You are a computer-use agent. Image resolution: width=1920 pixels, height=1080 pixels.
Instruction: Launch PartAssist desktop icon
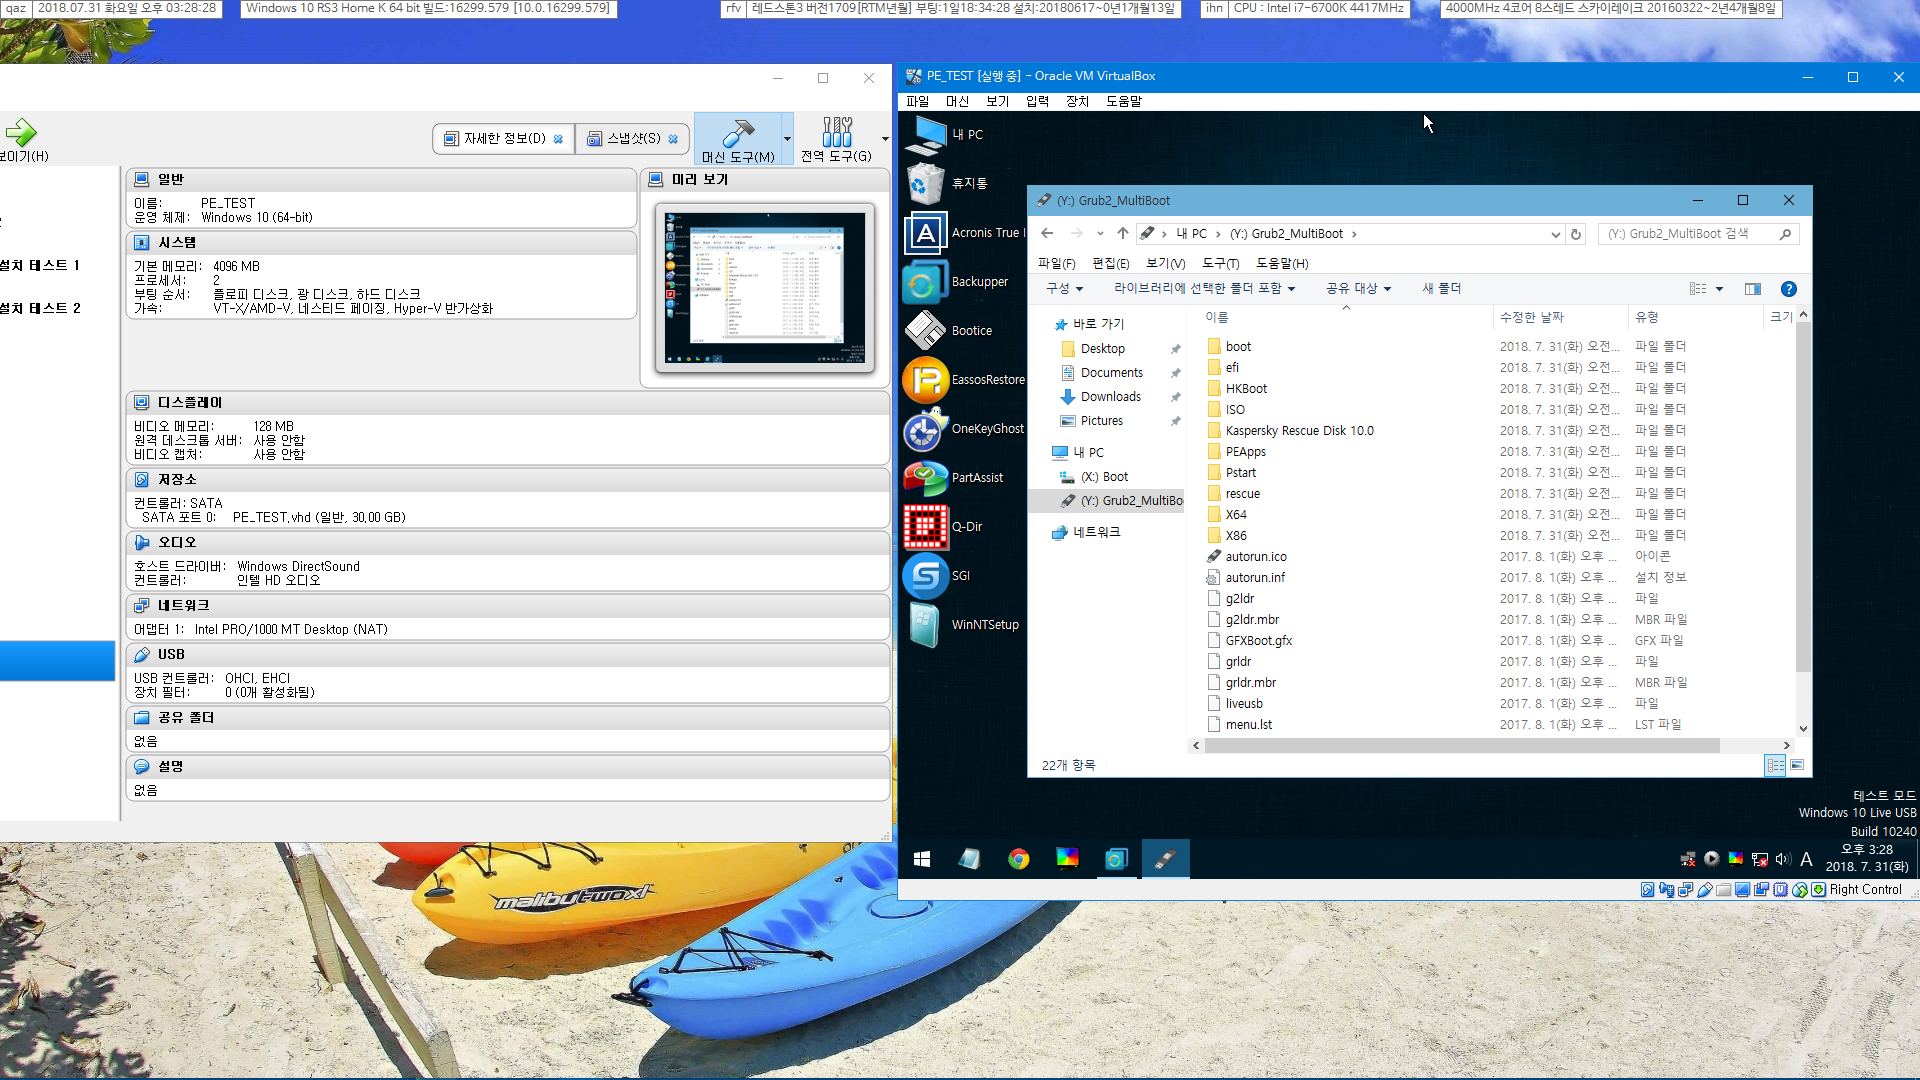926,478
